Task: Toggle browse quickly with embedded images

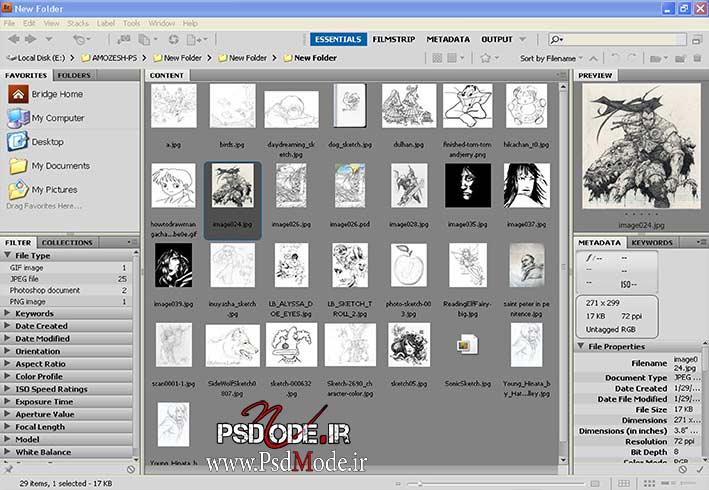Action: tap(437, 58)
